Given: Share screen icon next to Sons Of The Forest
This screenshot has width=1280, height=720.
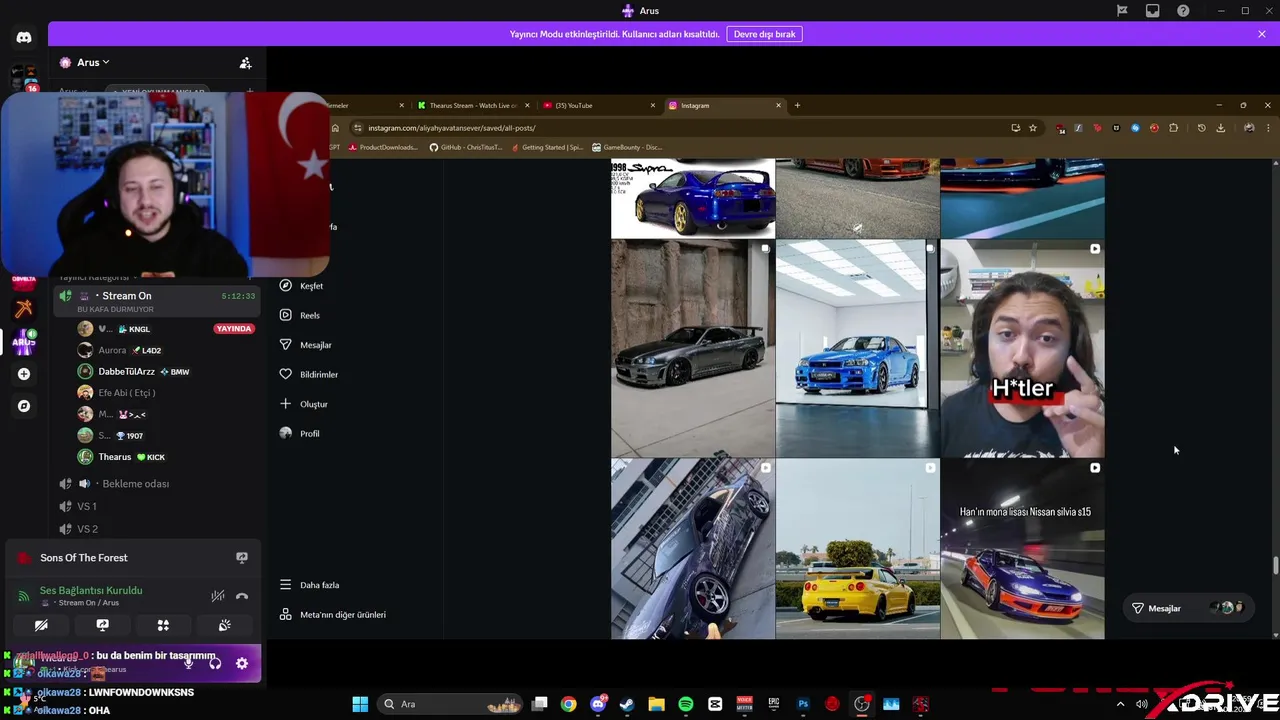Looking at the screenshot, I should [241, 557].
